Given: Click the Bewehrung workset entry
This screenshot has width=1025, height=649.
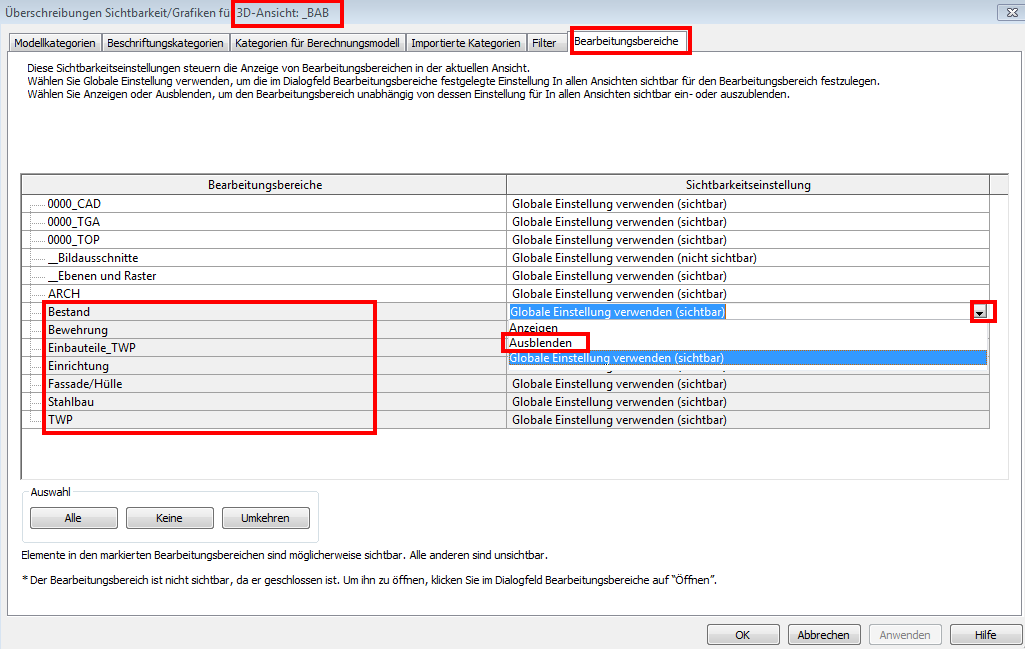Looking at the screenshot, I should (77, 330).
